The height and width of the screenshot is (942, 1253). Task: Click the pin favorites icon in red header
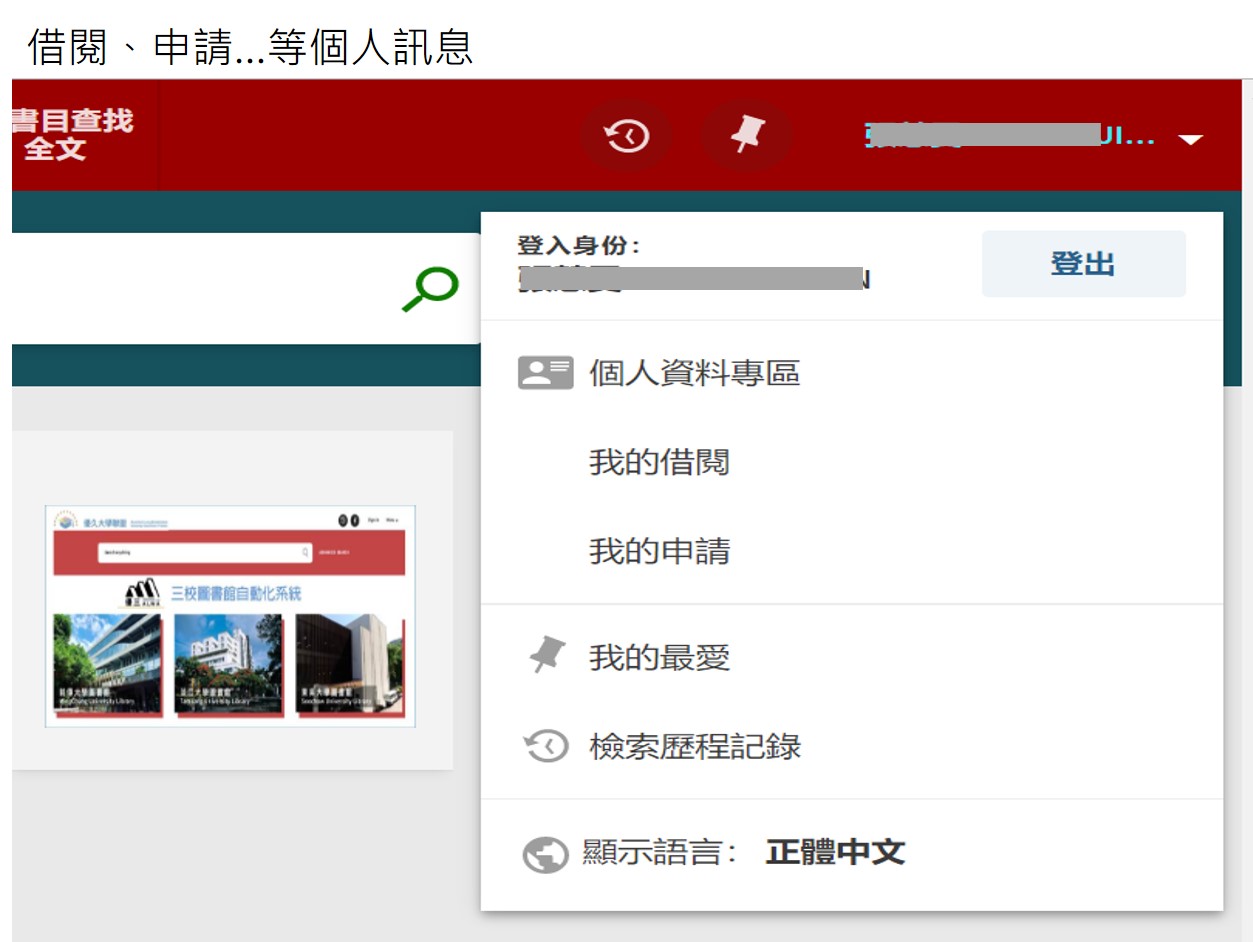(x=746, y=137)
